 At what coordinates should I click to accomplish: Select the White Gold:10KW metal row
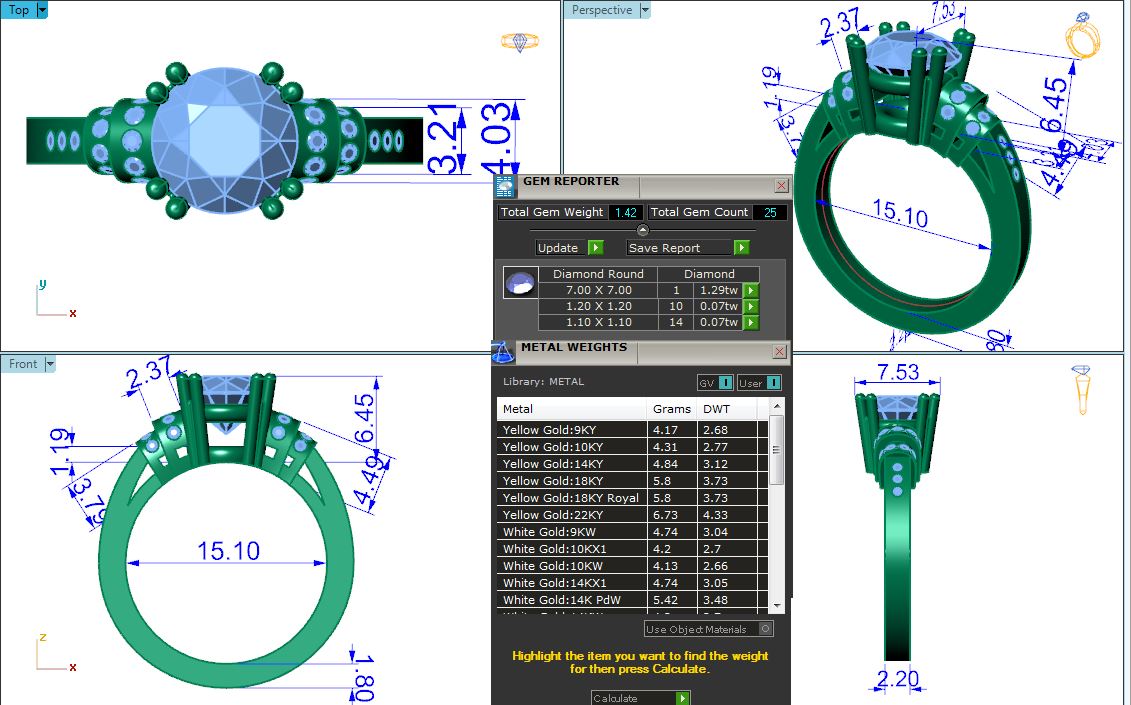point(571,566)
